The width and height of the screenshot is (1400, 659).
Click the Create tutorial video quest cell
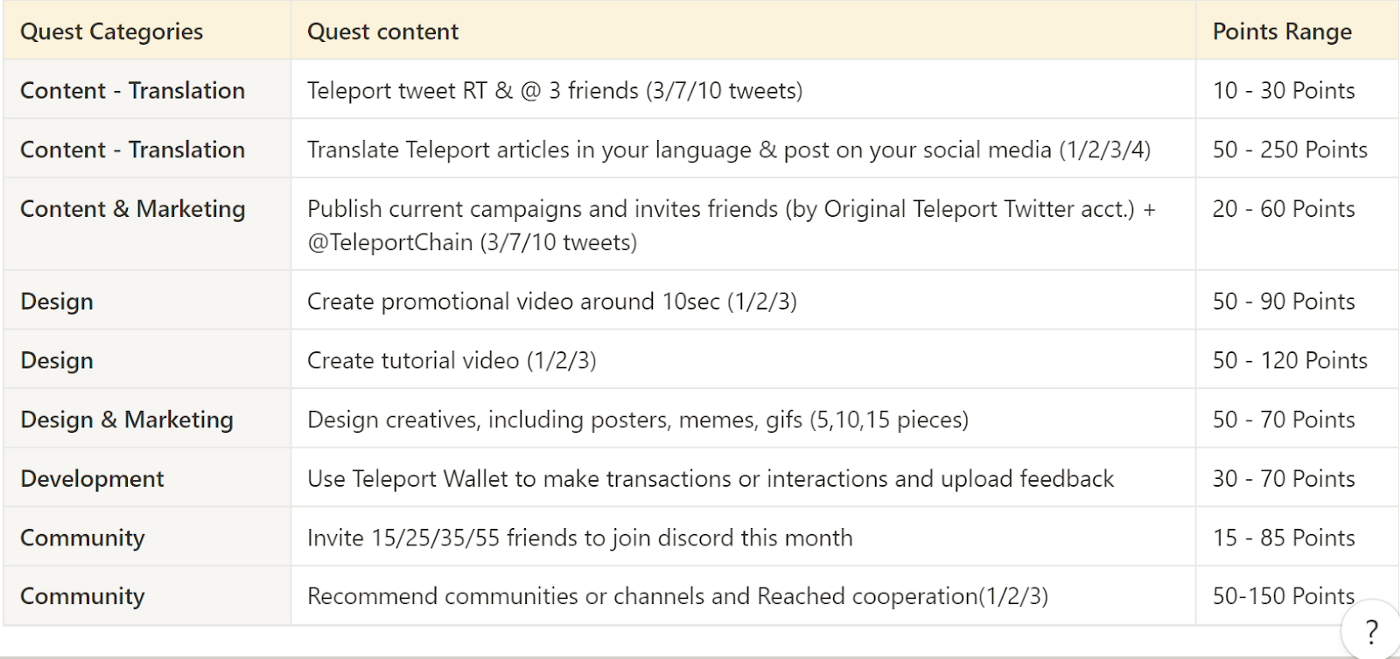(743, 360)
